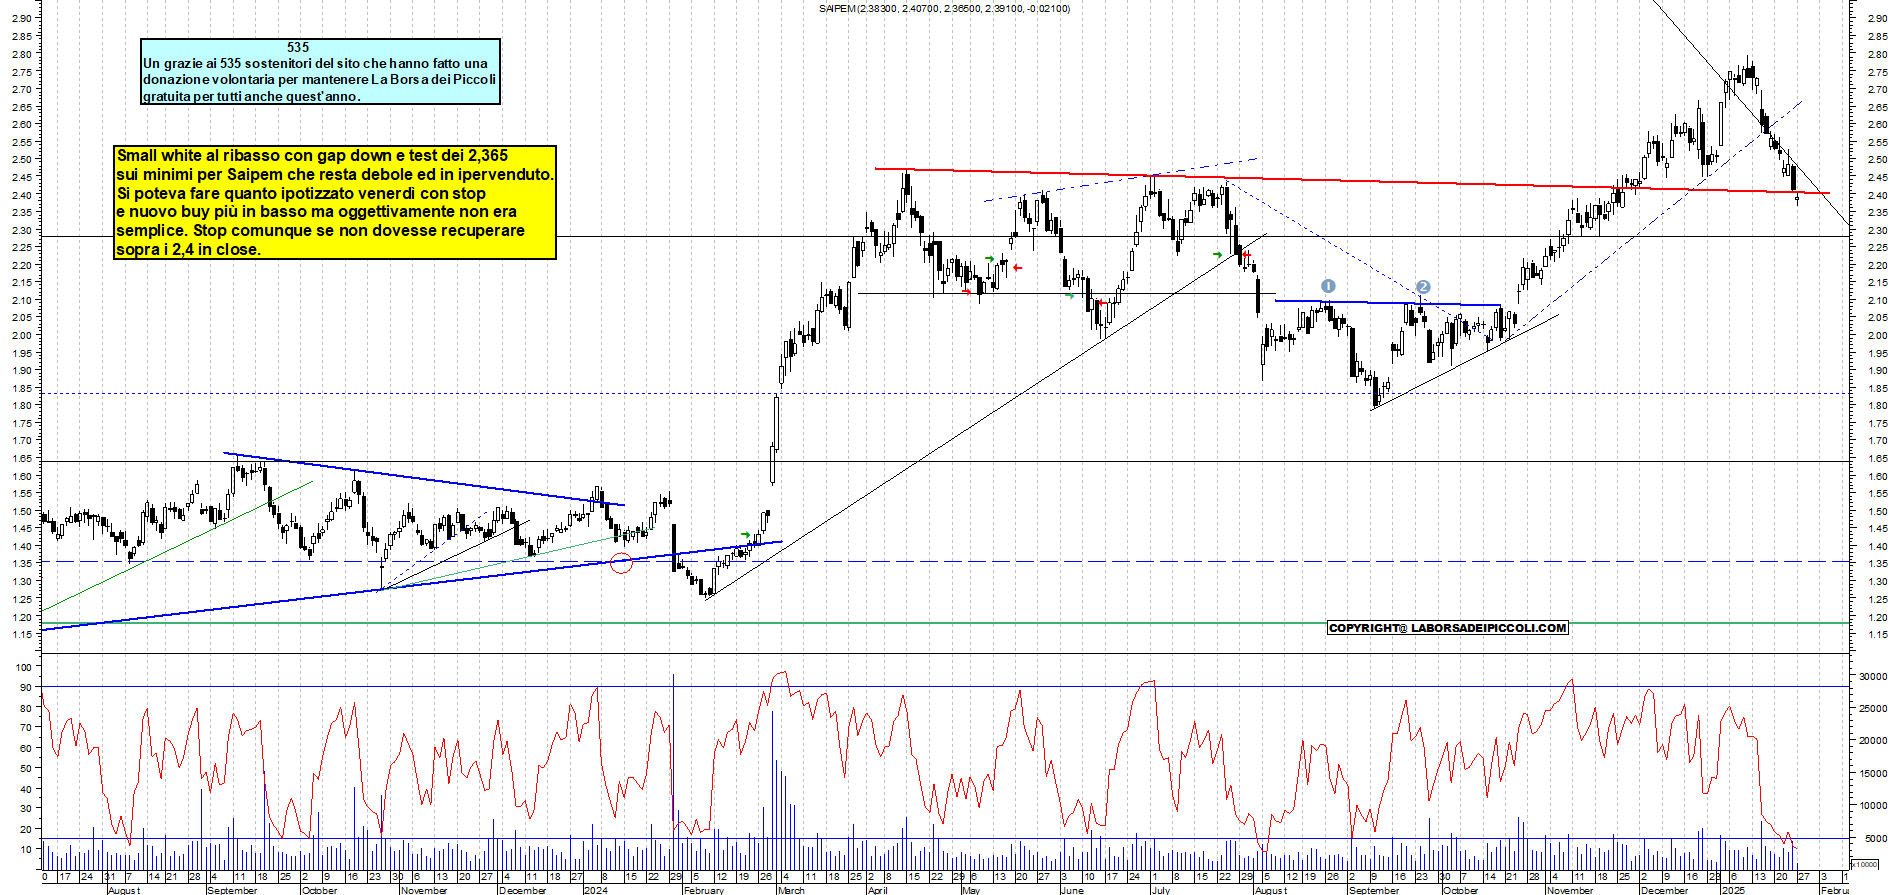Select the 'July' month label

click(x=1161, y=890)
